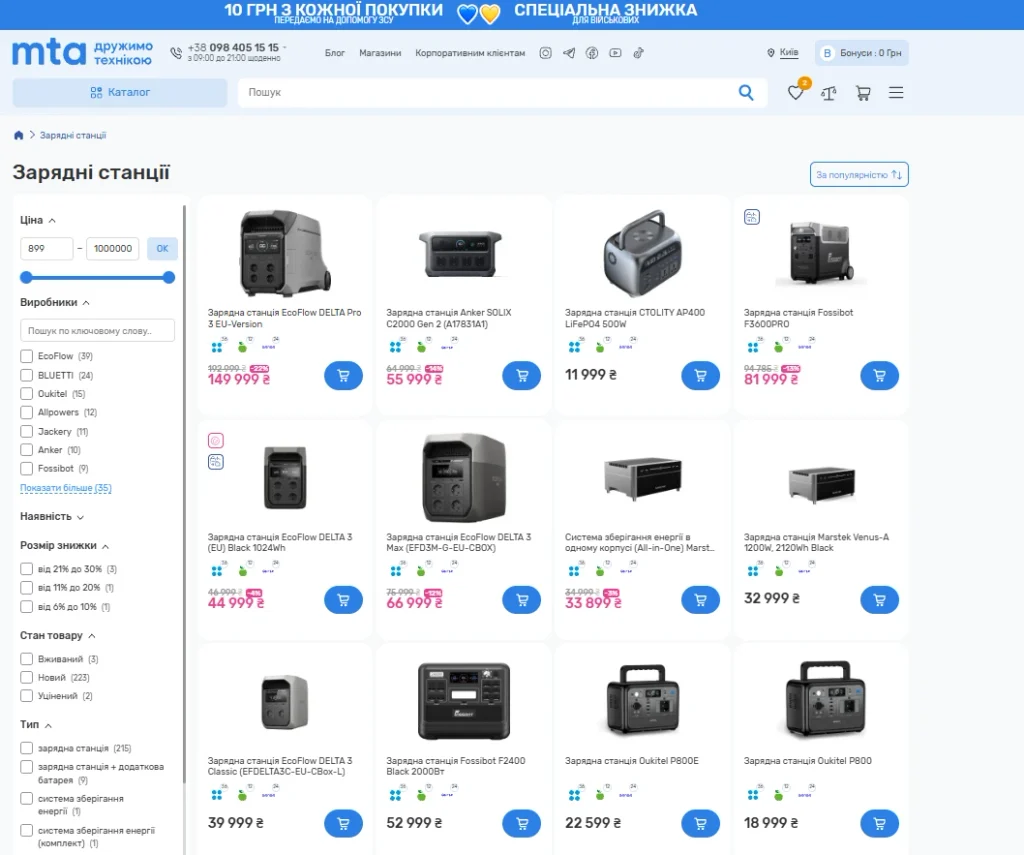Add Fossibot F3600PRO to cart

click(x=880, y=376)
